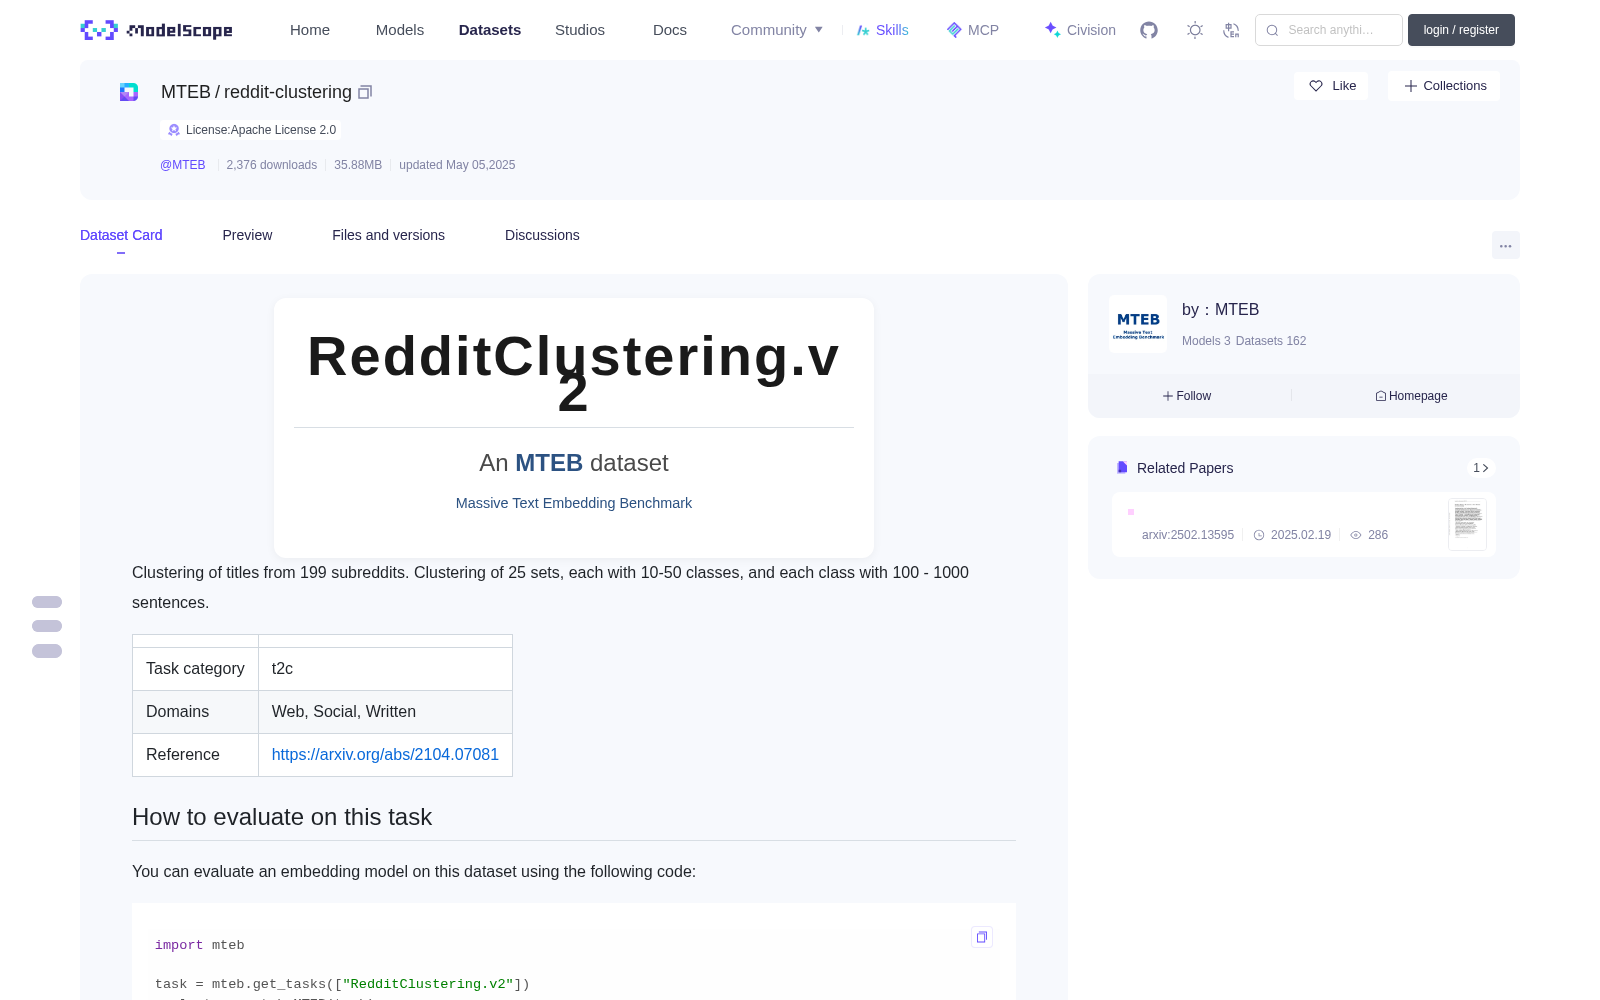The height and width of the screenshot is (1000, 1600).
Task: Focus the search anything field
Action: tap(1329, 30)
